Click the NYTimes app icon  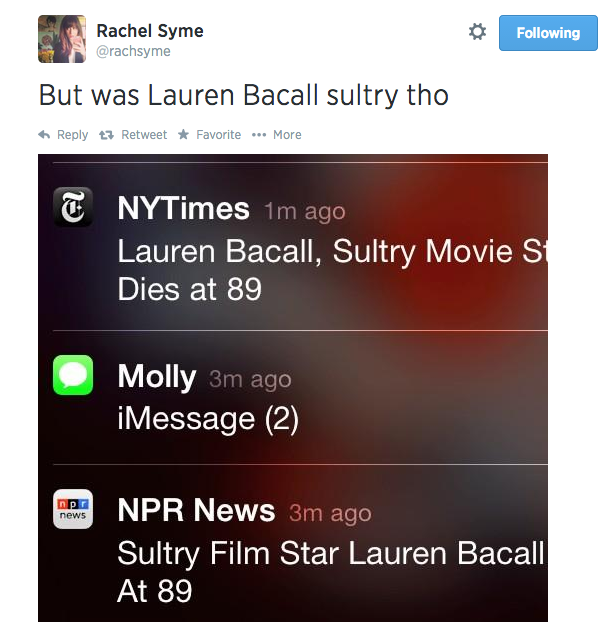73,207
